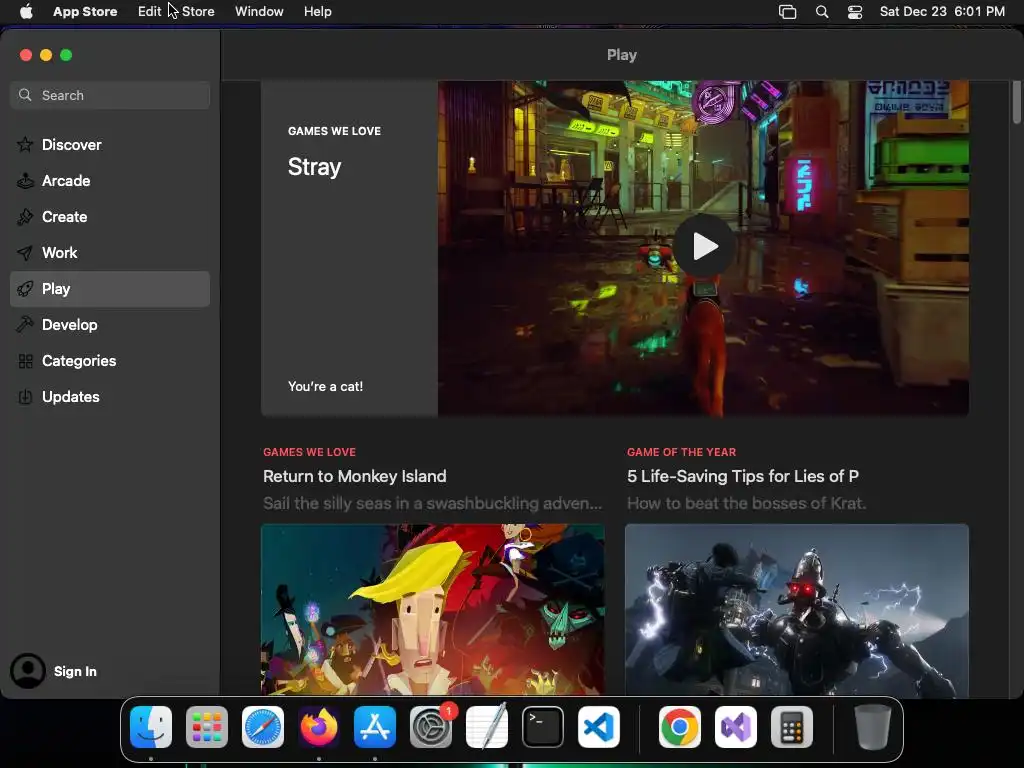Open the App Store menu
Viewport: 1024px width, 768px height.
pos(85,11)
